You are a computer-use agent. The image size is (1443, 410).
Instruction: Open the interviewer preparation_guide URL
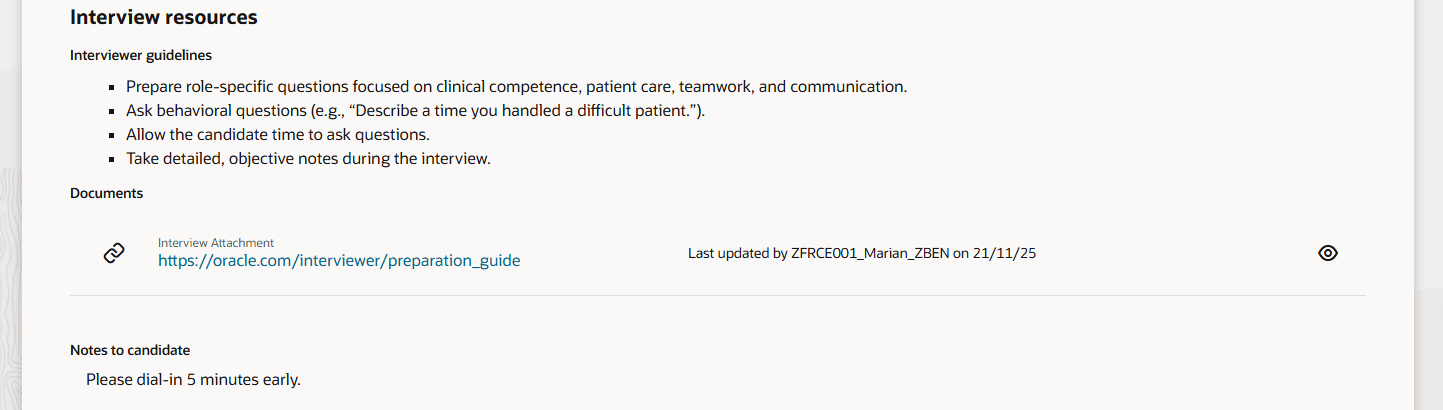[339, 261]
